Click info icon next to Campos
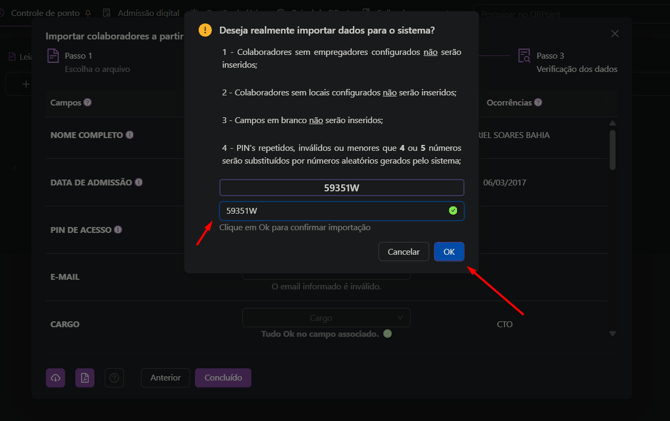 pyautogui.click(x=88, y=103)
